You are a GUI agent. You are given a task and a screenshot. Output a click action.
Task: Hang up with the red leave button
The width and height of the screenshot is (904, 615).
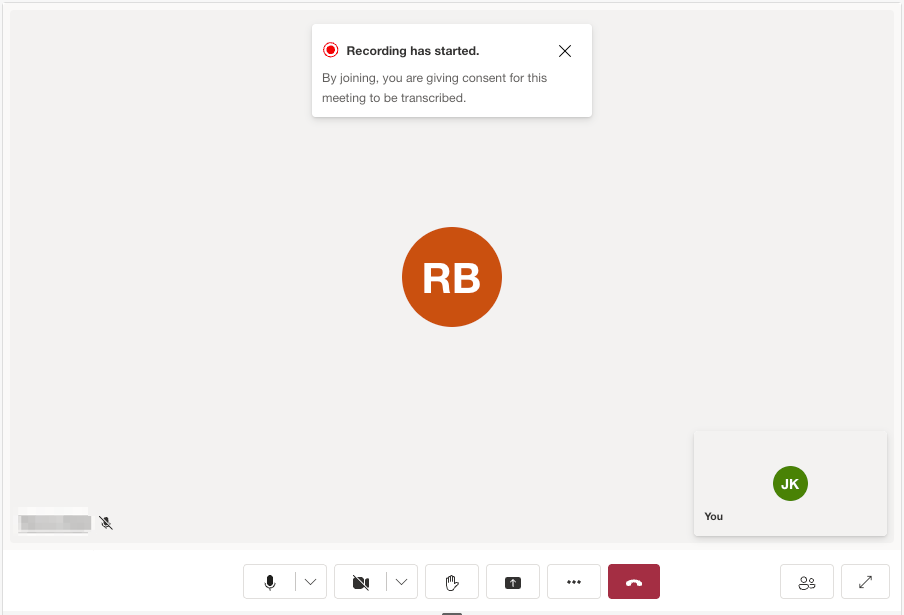click(634, 582)
